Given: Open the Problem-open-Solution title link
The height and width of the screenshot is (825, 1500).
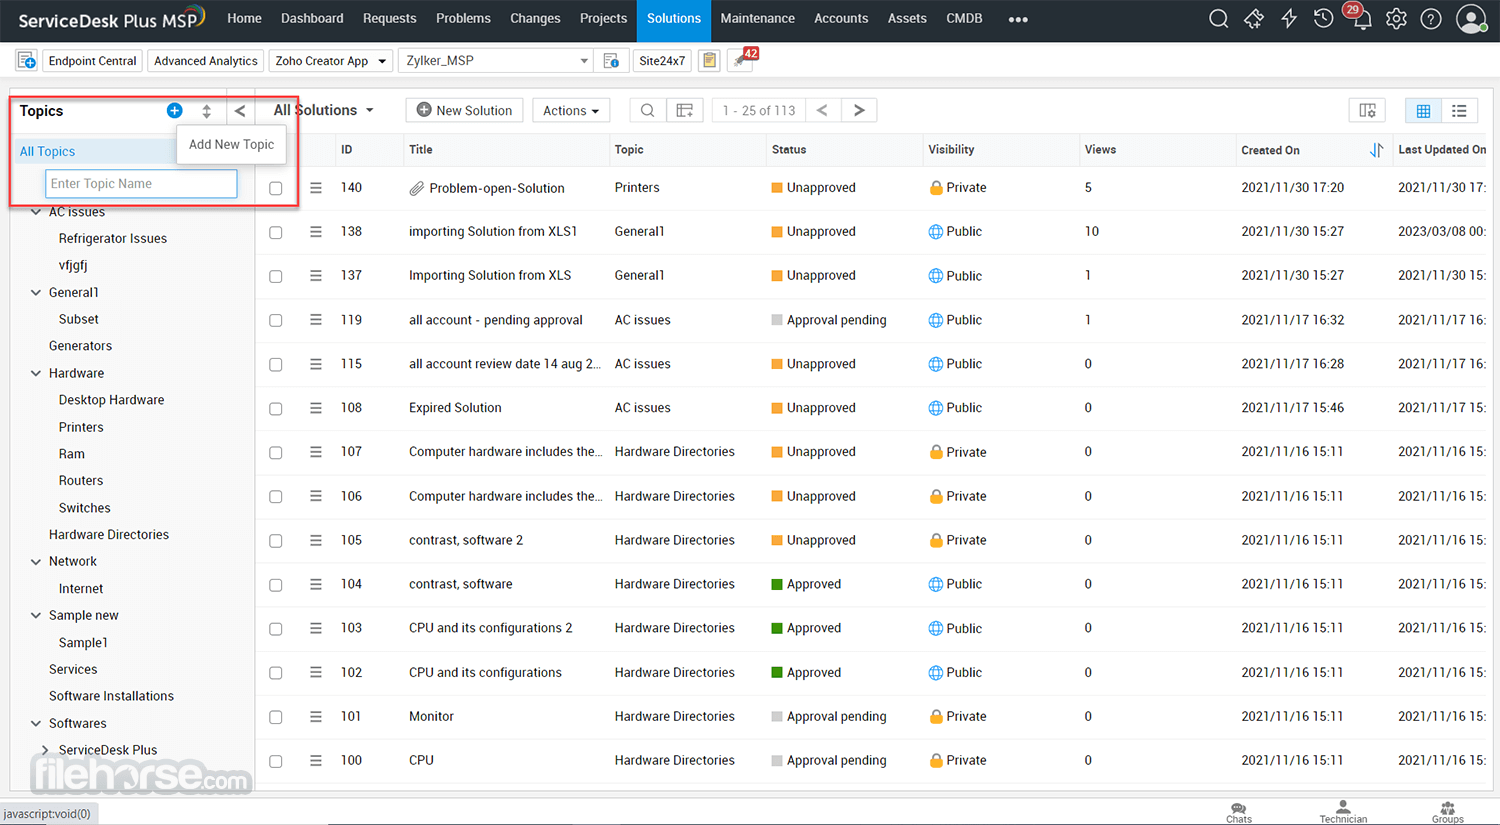Looking at the screenshot, I should coord(497,188).
